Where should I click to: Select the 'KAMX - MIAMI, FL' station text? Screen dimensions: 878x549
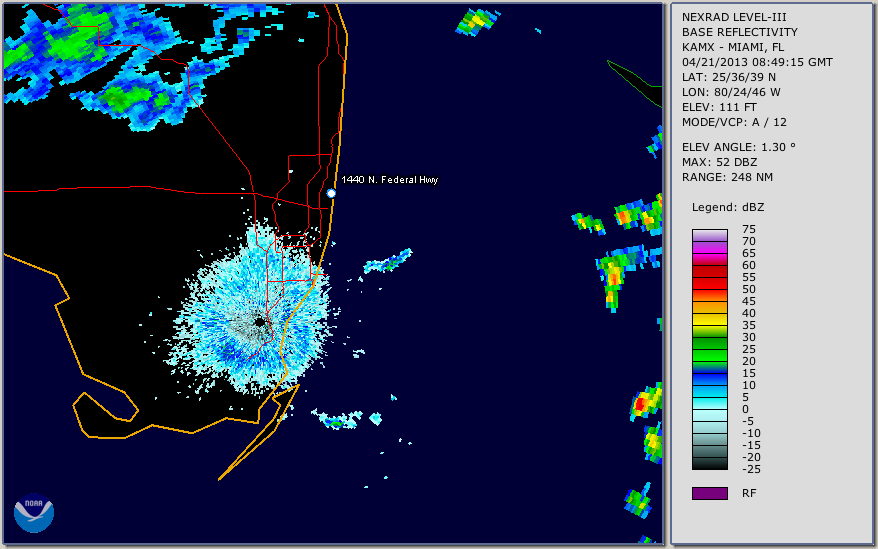[733, 47]
